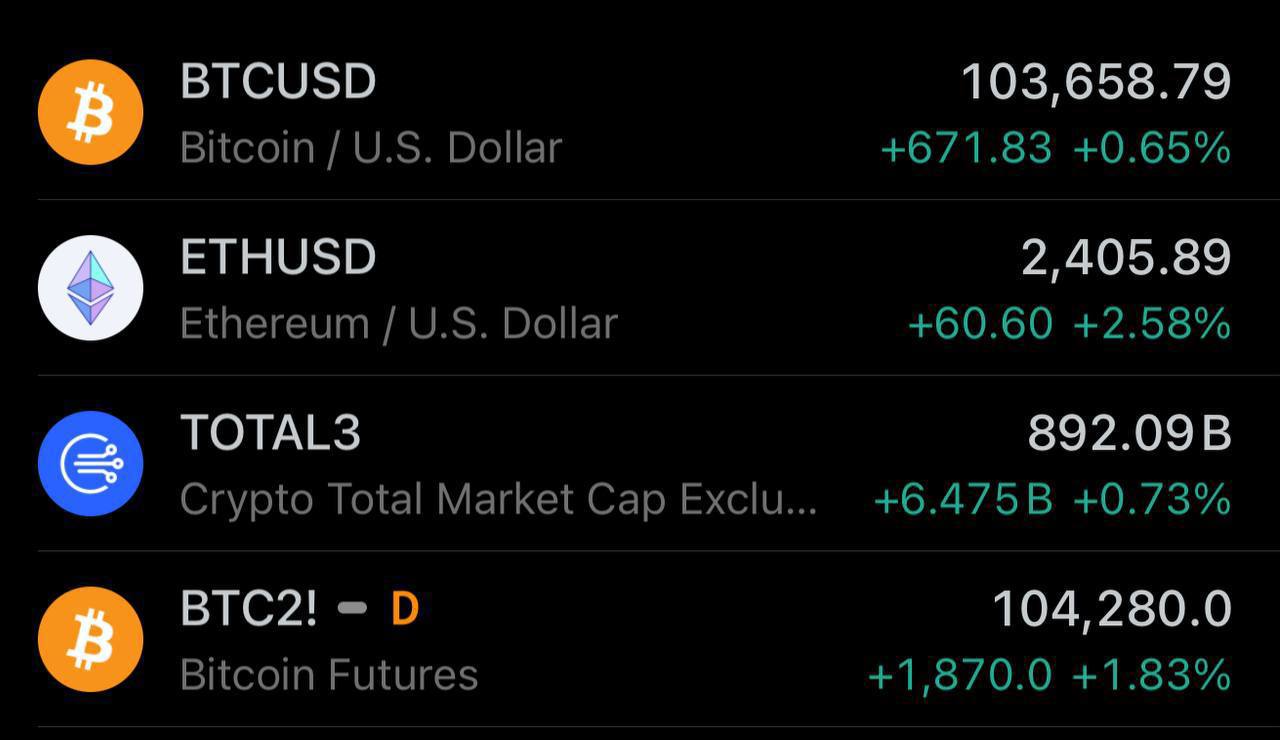This screenshot has width=1280, height=740.
Task: Tap the TOTAL3 value 892.09 B
Action: coord(1129,433)
